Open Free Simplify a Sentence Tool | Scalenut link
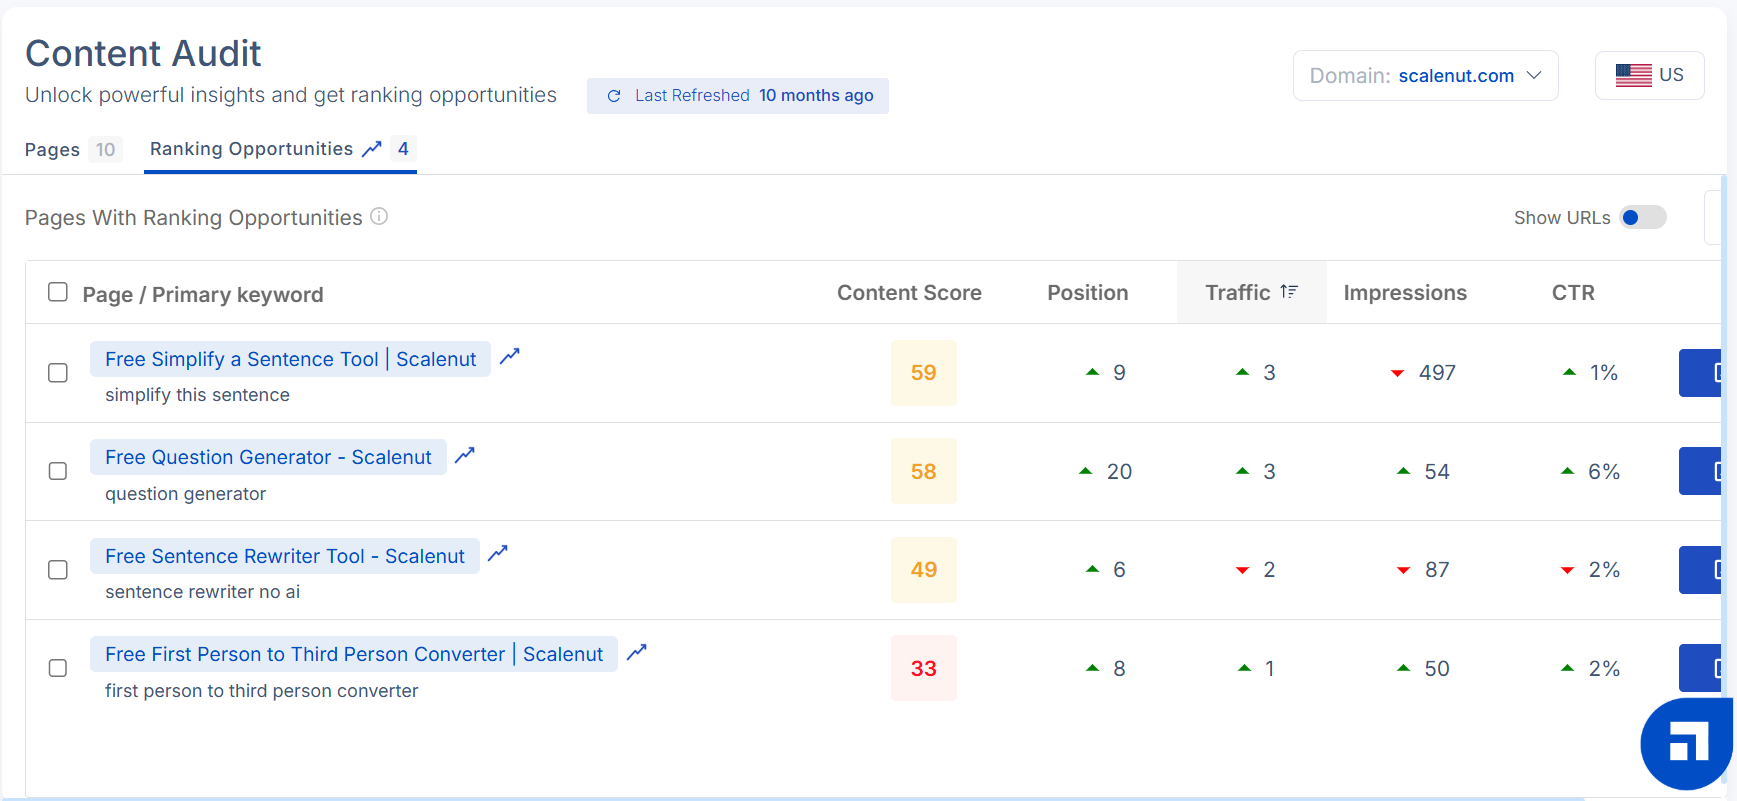 pos(290,359)
